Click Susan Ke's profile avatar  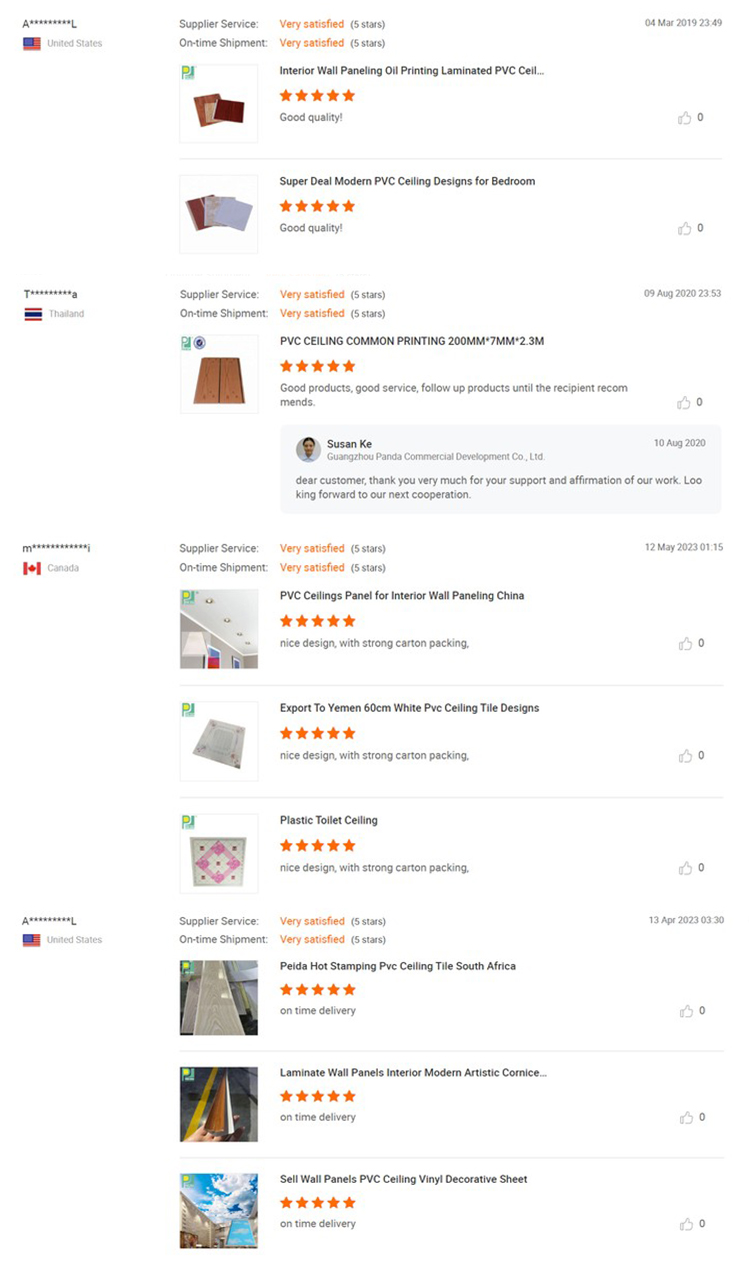pyautogui.click(x=308, y=448)
